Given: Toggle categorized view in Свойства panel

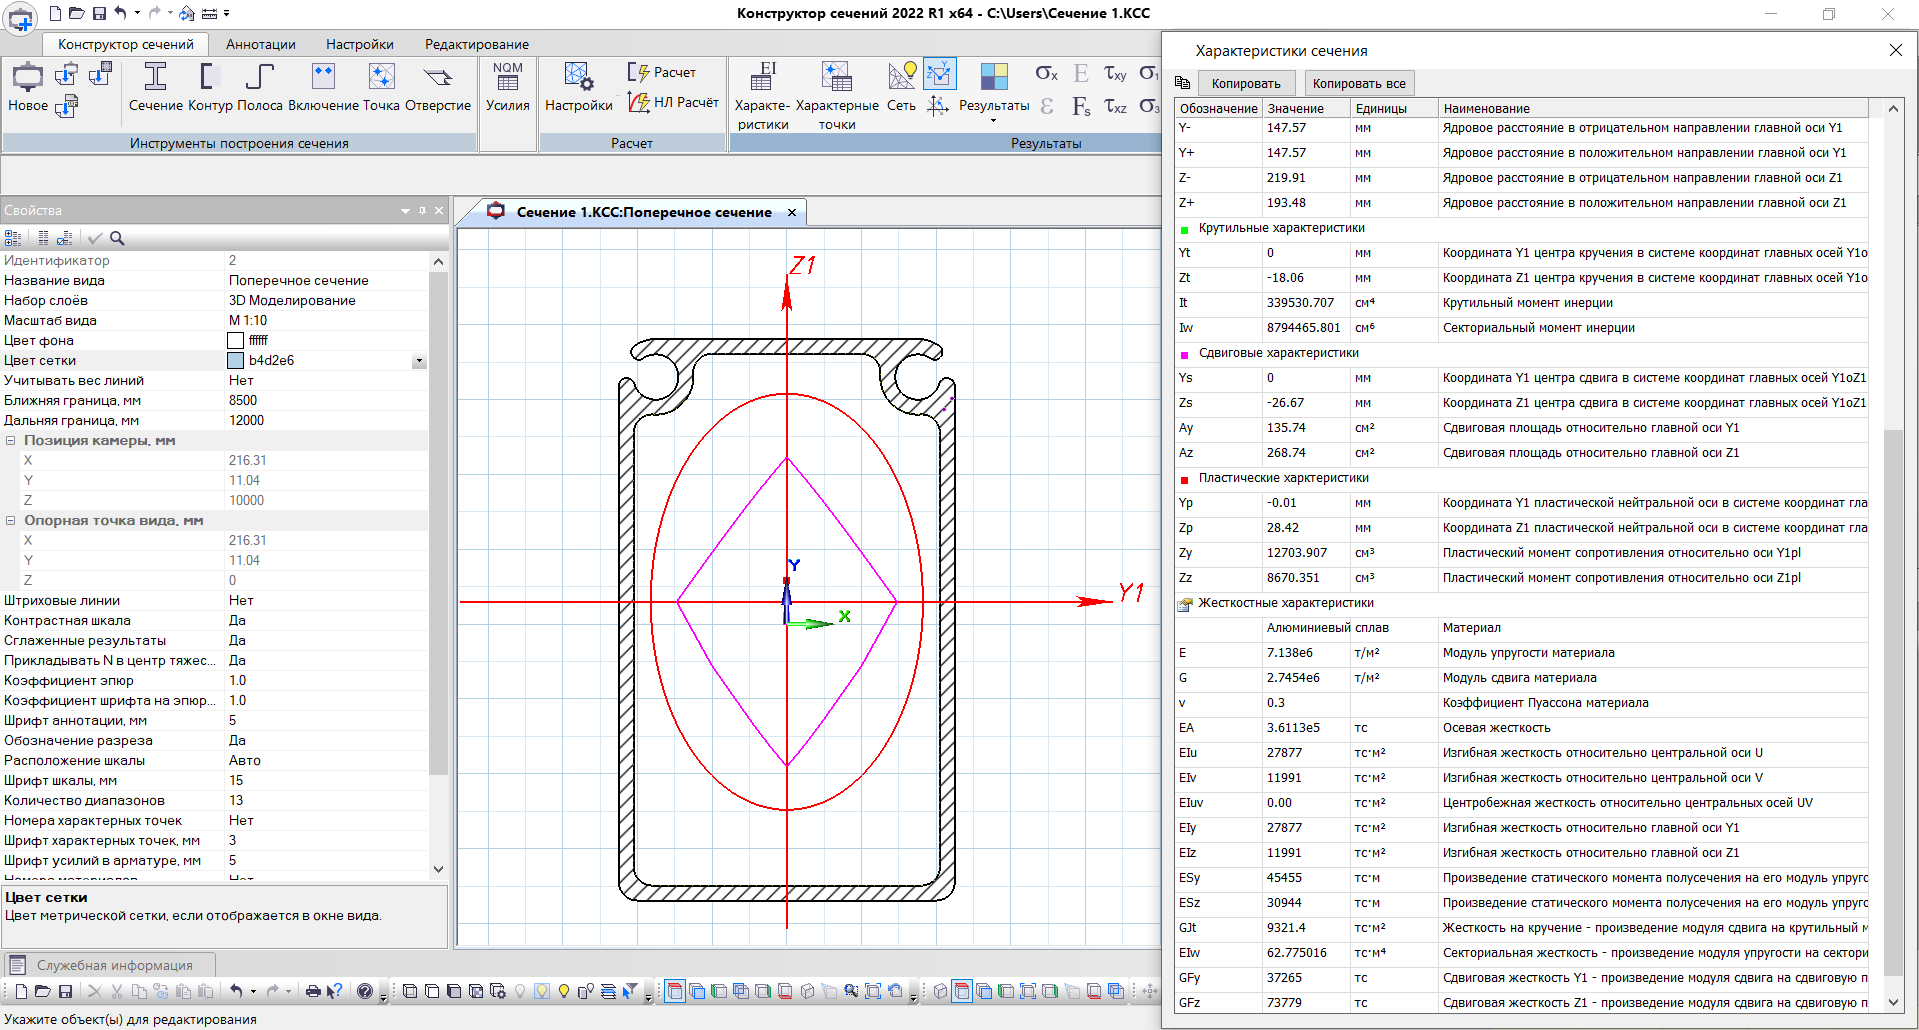Looking at the screenshot, I should pos(13,238).
